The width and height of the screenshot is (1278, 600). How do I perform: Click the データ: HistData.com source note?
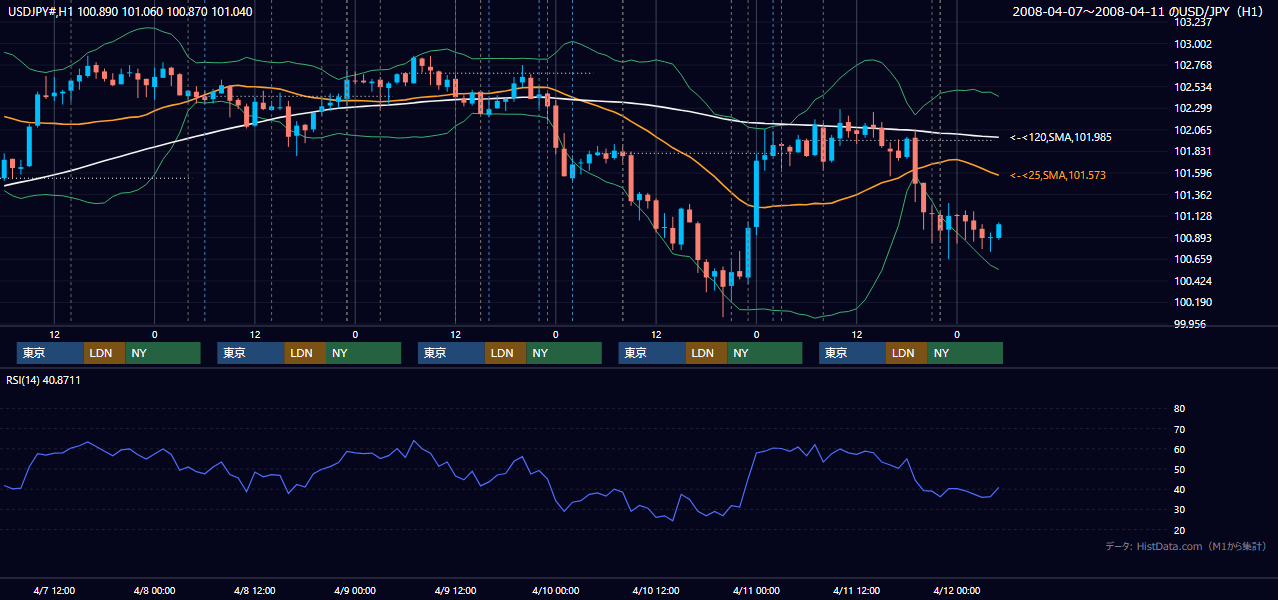1185,546
